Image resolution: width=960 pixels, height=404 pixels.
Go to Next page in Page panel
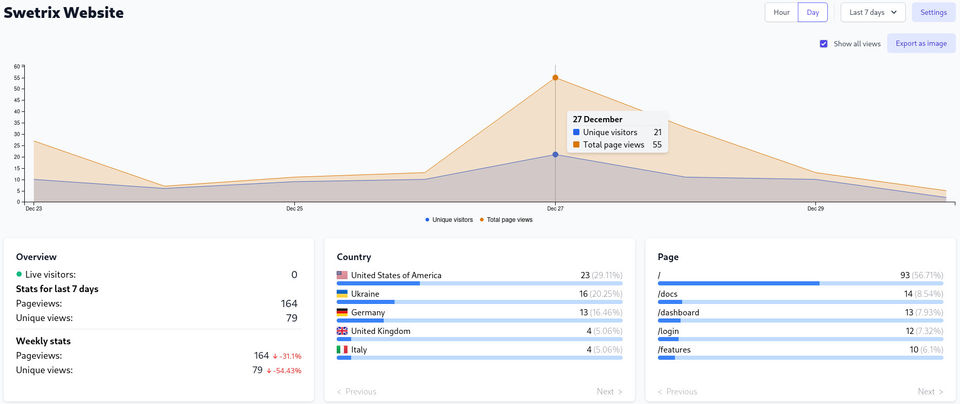tap(930, 392)
